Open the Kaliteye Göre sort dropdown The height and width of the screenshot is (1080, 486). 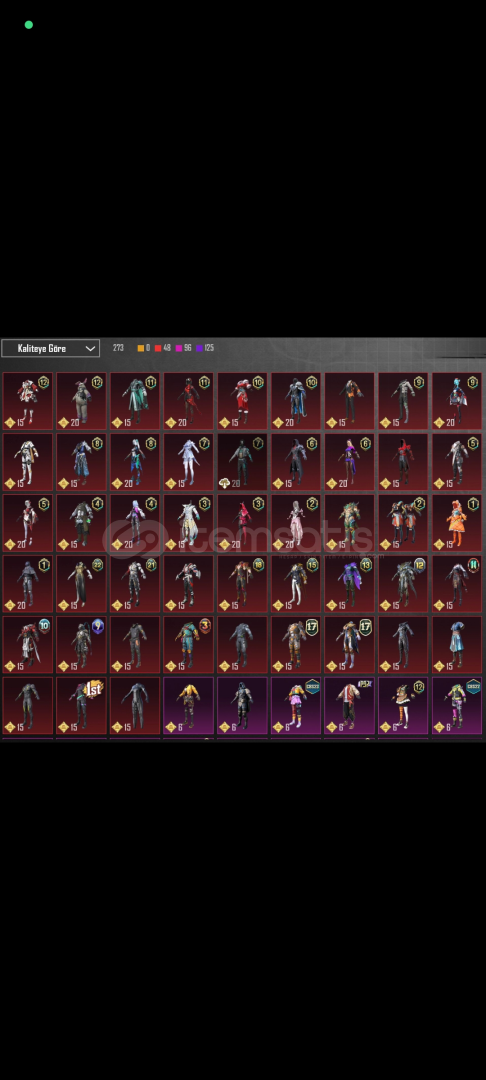[x=50, y=349]
